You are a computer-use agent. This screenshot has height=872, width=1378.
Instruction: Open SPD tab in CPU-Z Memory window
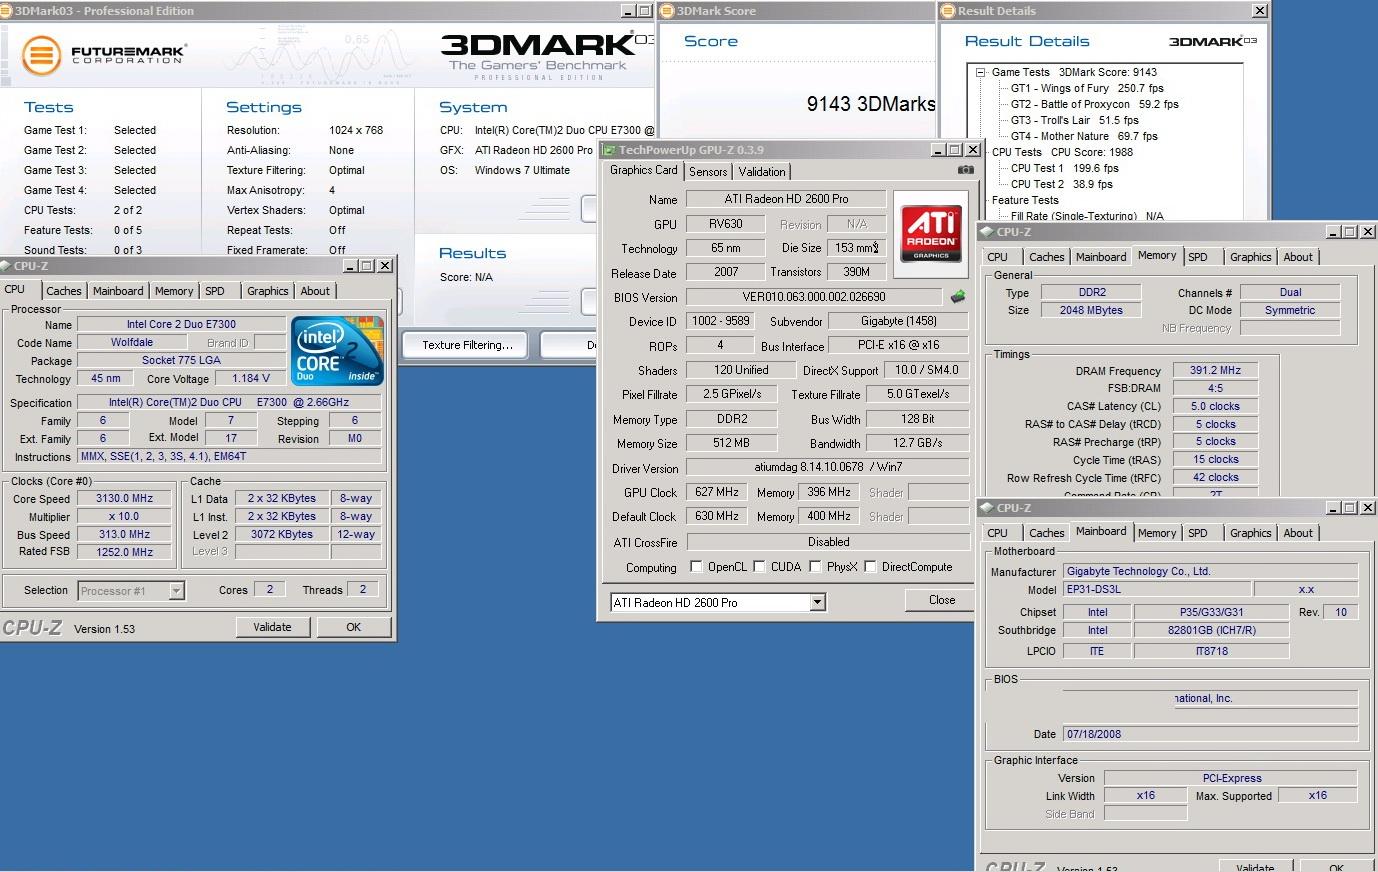coord(1198,257)
